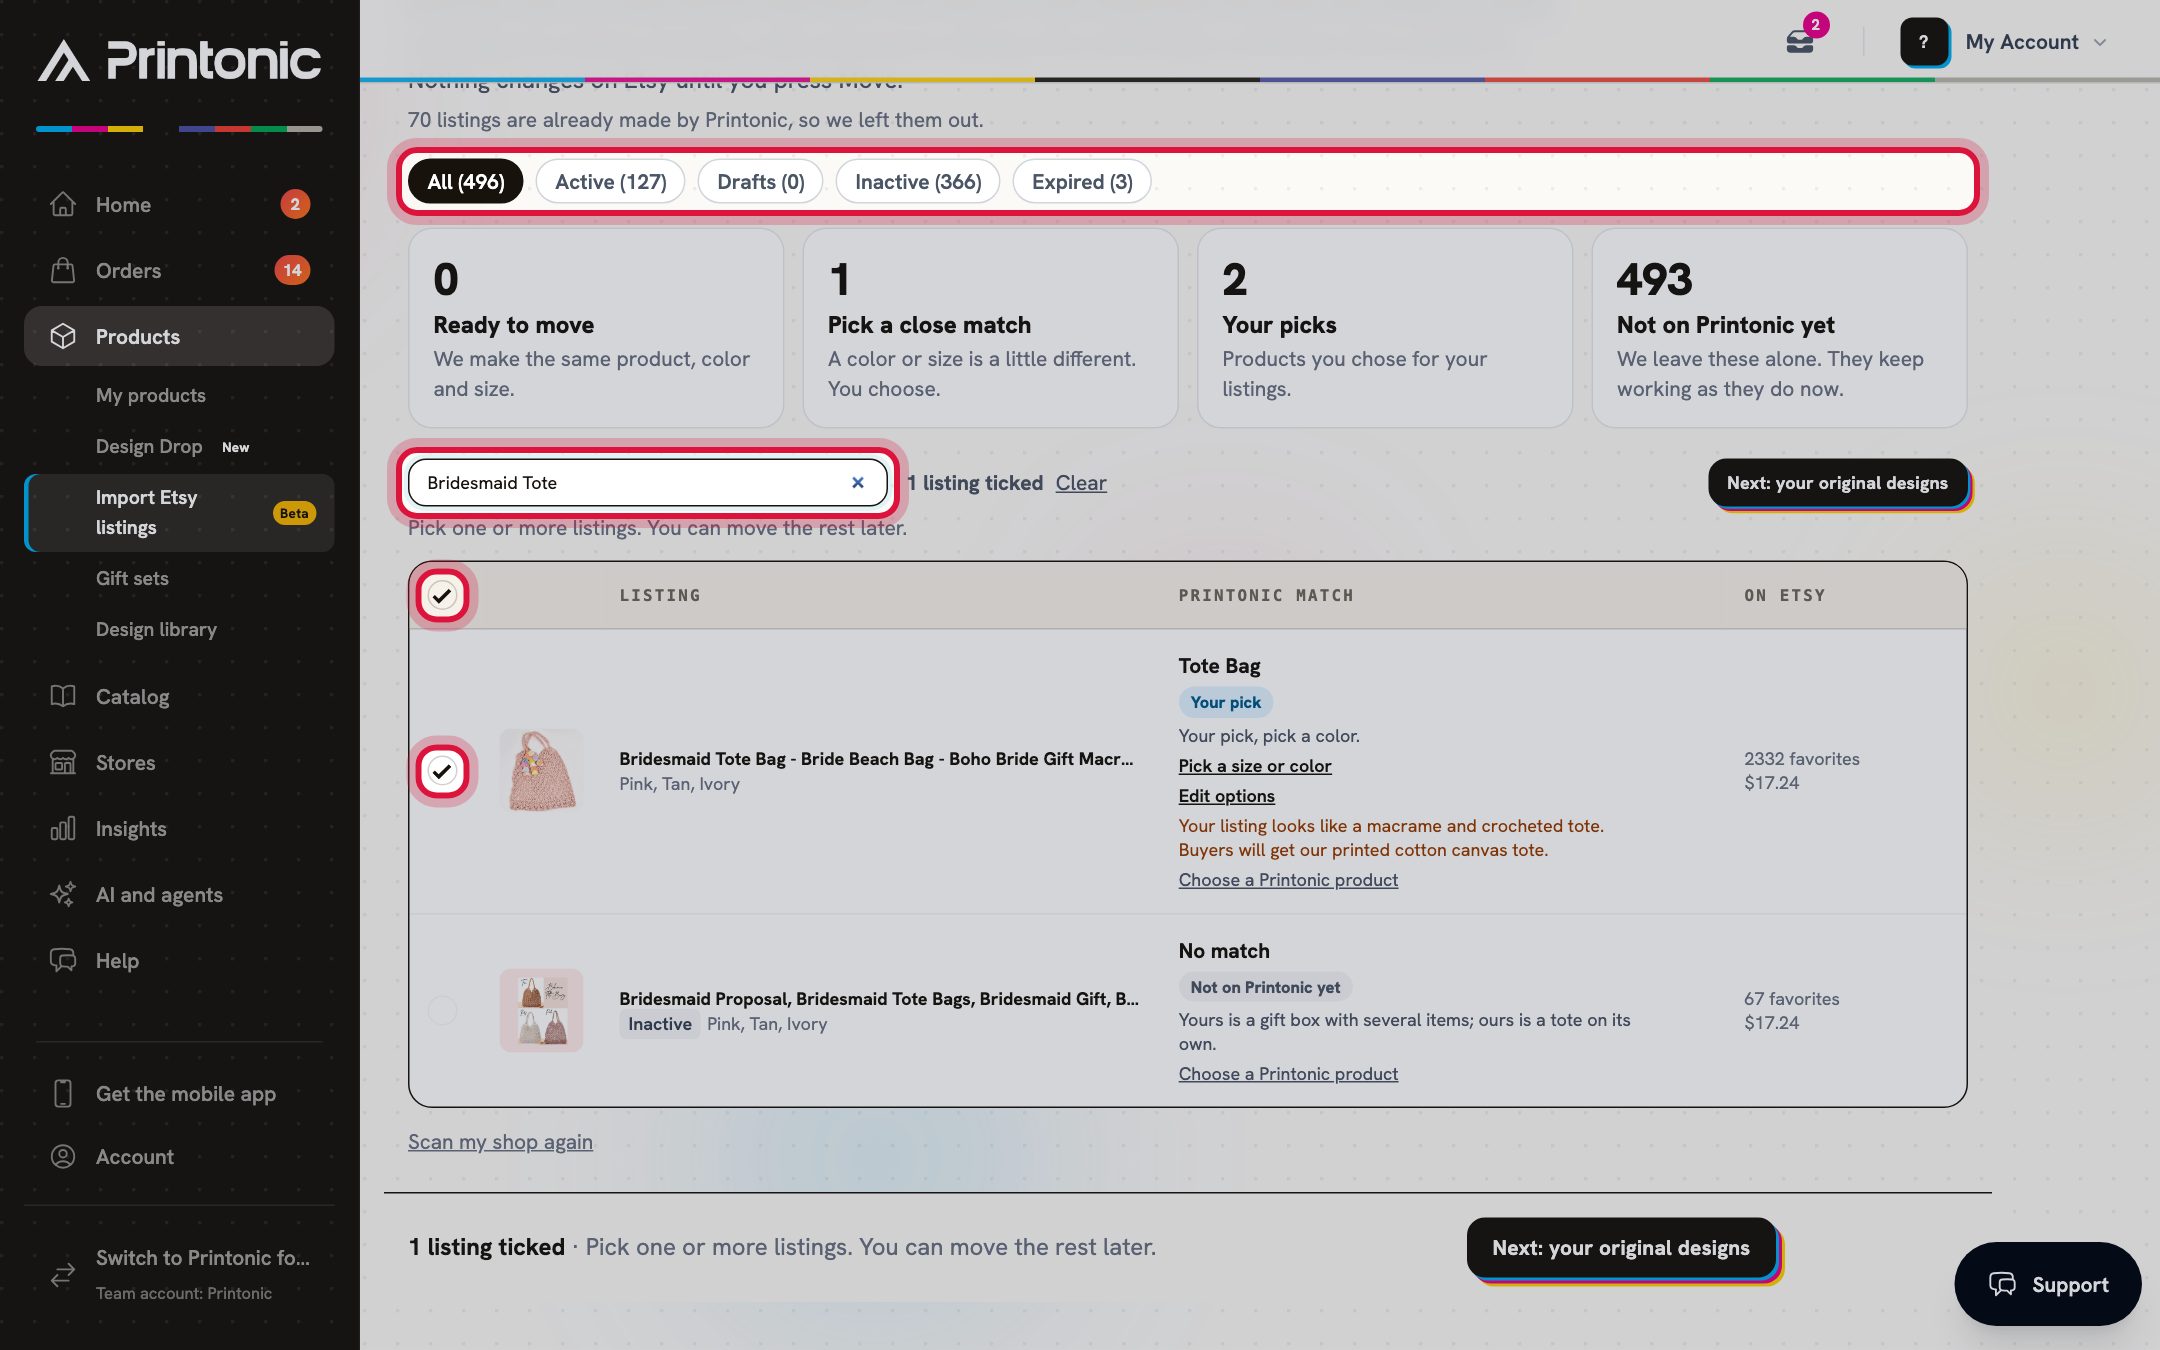Tick the Bridesmaid Proposal listing checkbox
The height and width of the screenshot is (1350, 2160).
point(442,1010)
